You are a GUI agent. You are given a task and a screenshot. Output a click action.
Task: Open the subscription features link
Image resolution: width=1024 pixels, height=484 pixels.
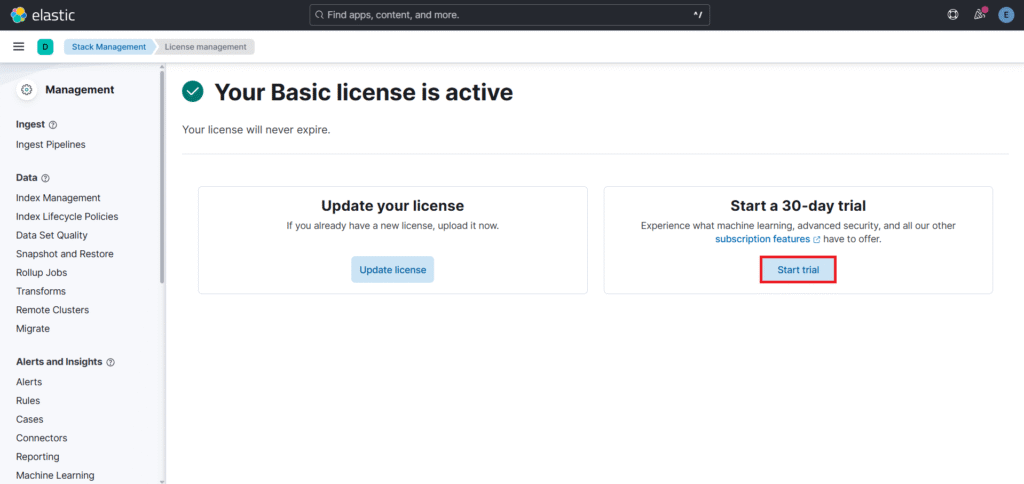[763, 240]
